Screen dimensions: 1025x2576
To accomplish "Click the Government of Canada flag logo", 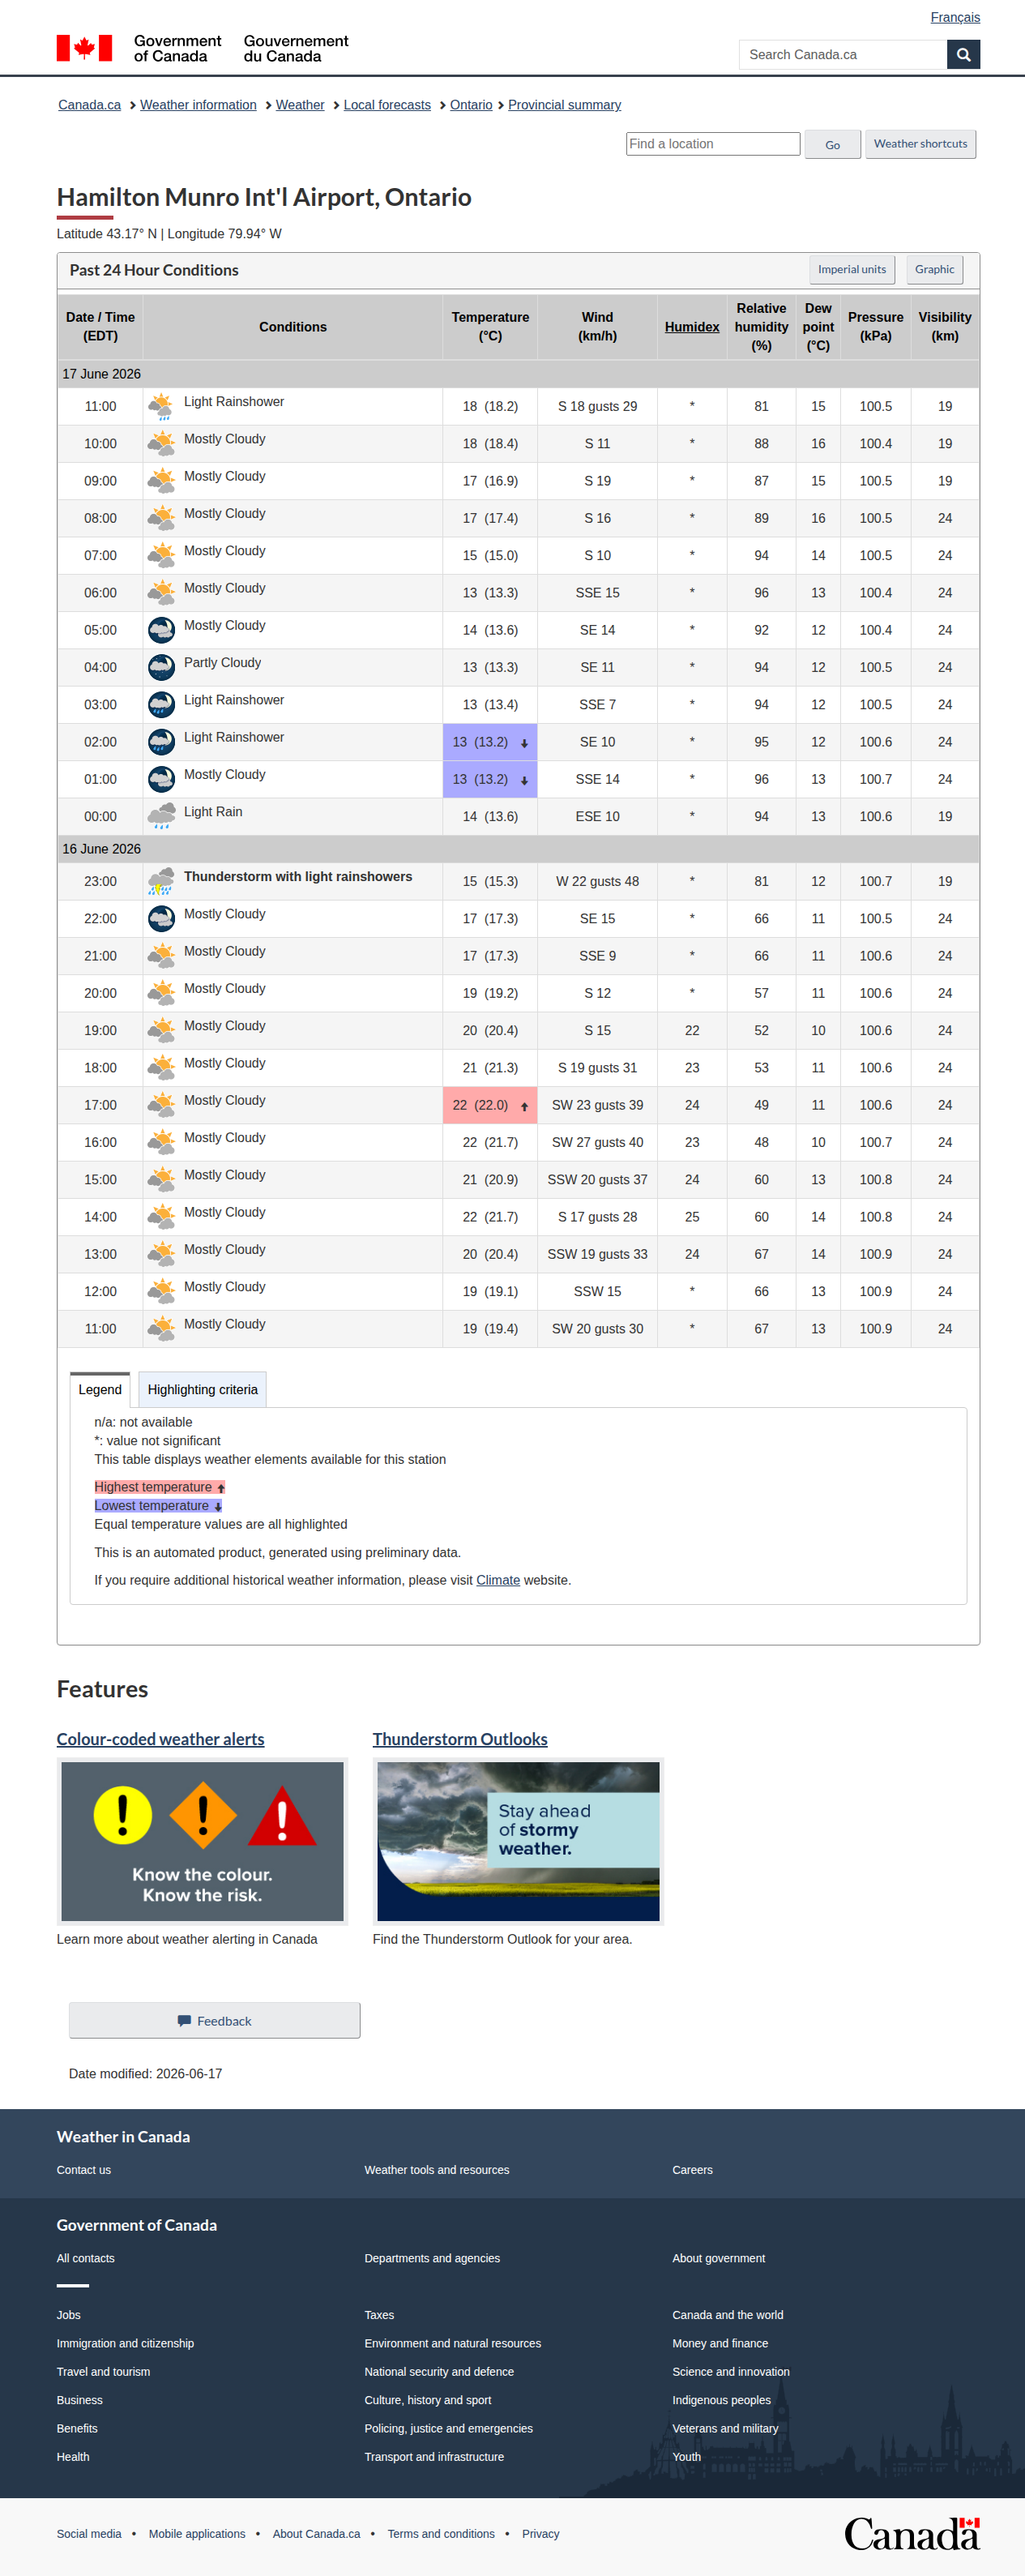I will tap(84, 48).
